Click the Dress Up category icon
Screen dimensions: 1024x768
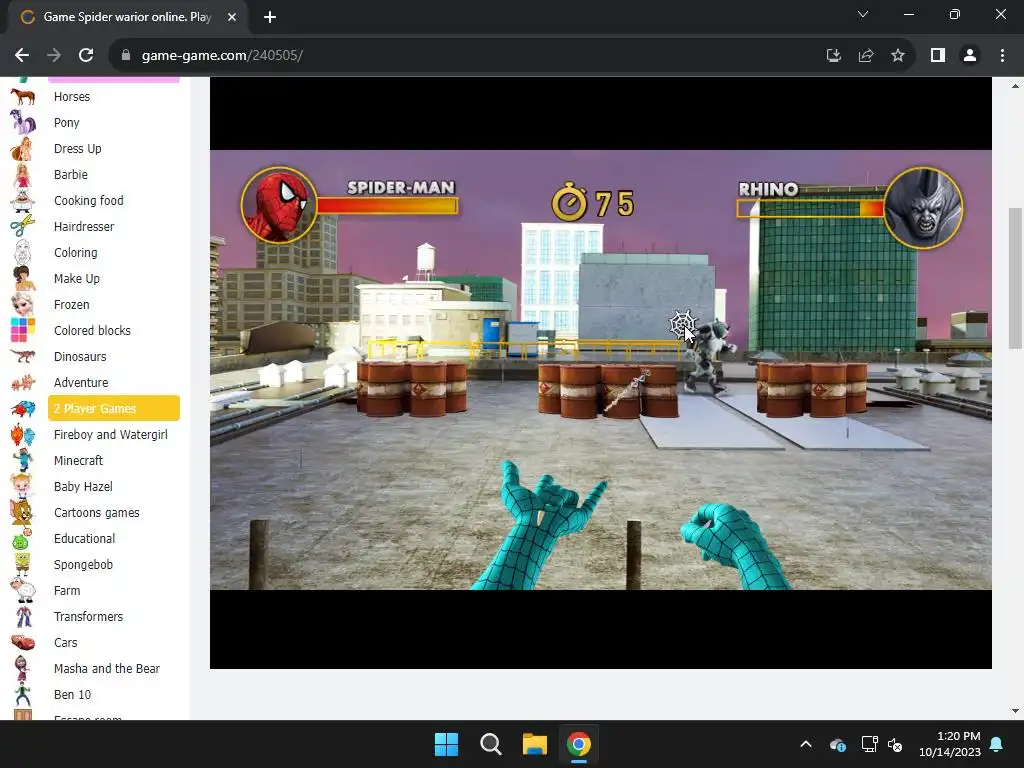(x=22, y=149)
